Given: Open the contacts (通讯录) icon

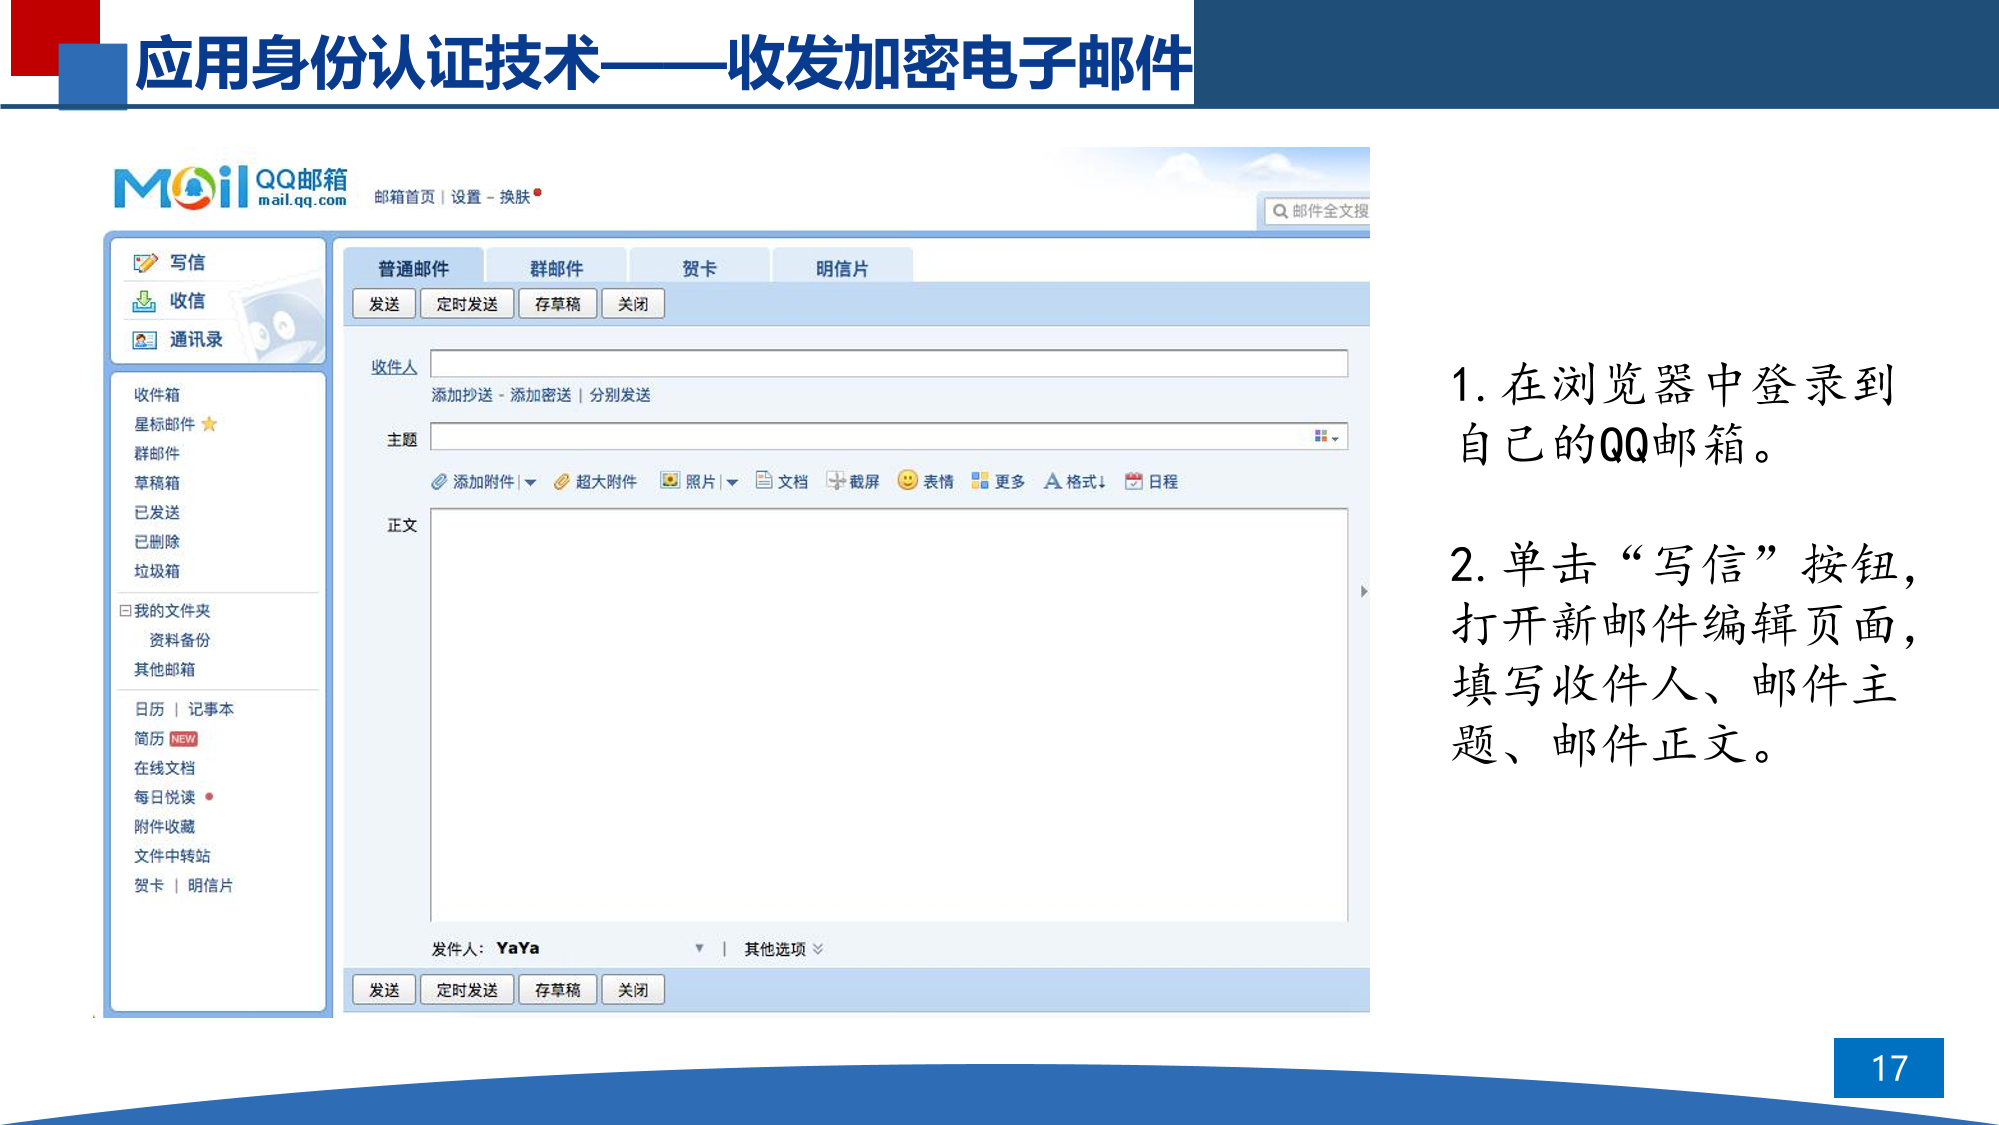Looking at the screenshot, I should coord(144,340).
